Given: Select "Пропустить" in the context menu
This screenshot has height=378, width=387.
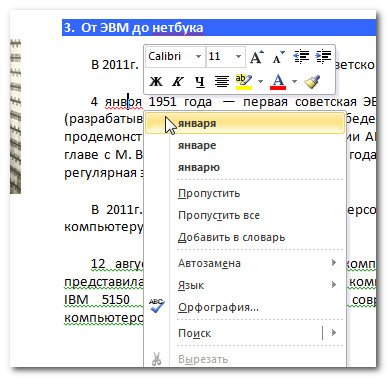Looking at the screenshot, I should click(x=245, y=193).
